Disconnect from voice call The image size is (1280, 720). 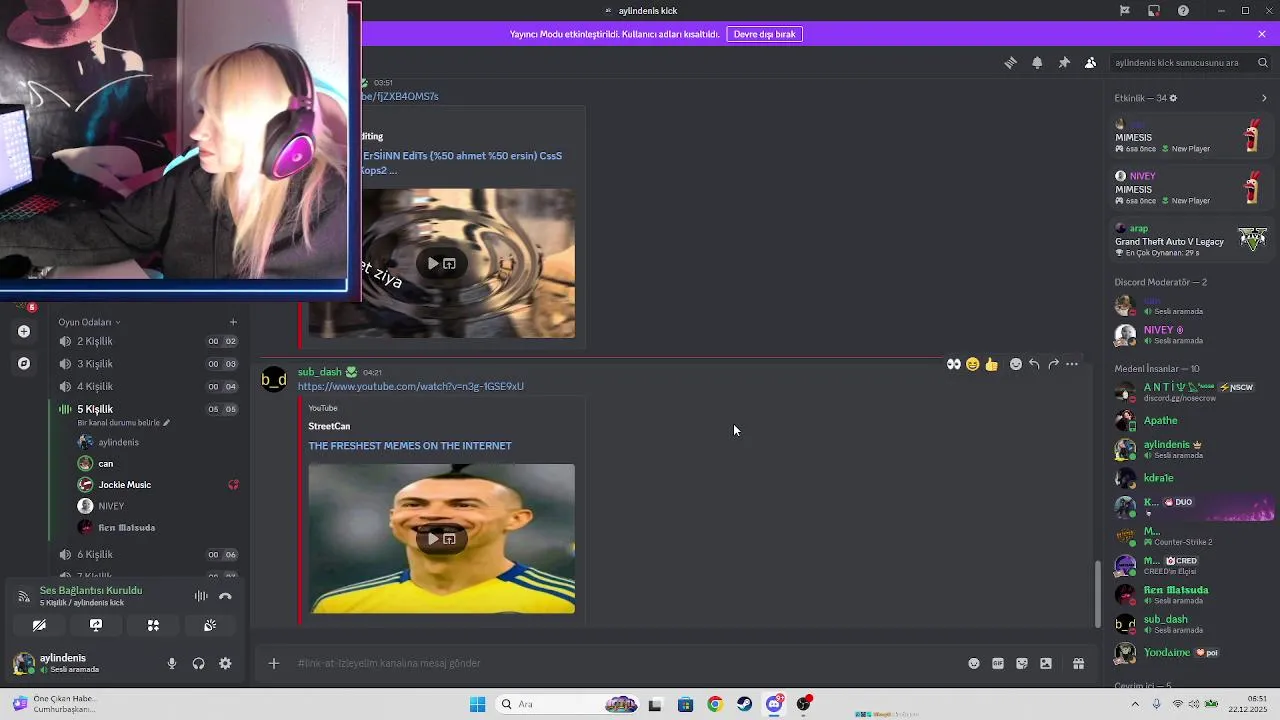225,596
